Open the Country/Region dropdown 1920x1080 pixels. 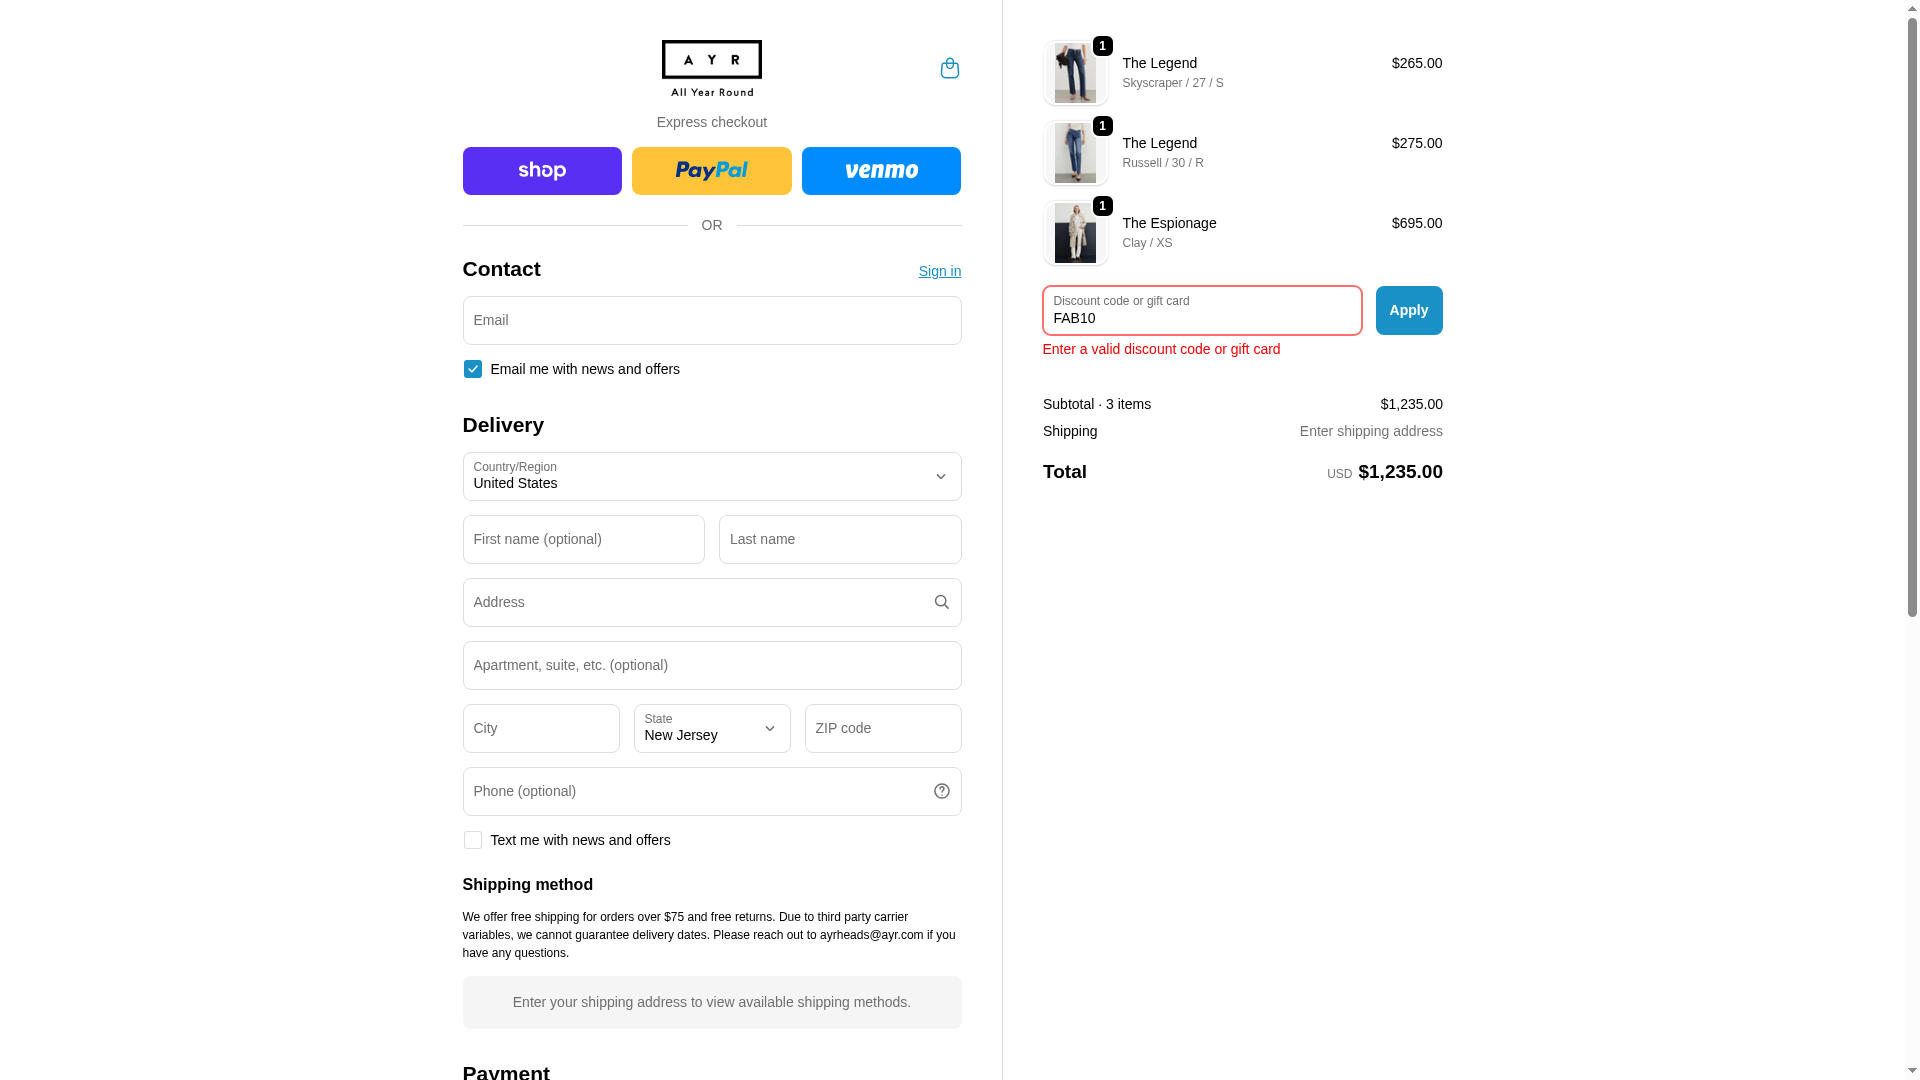click(712, 477)
